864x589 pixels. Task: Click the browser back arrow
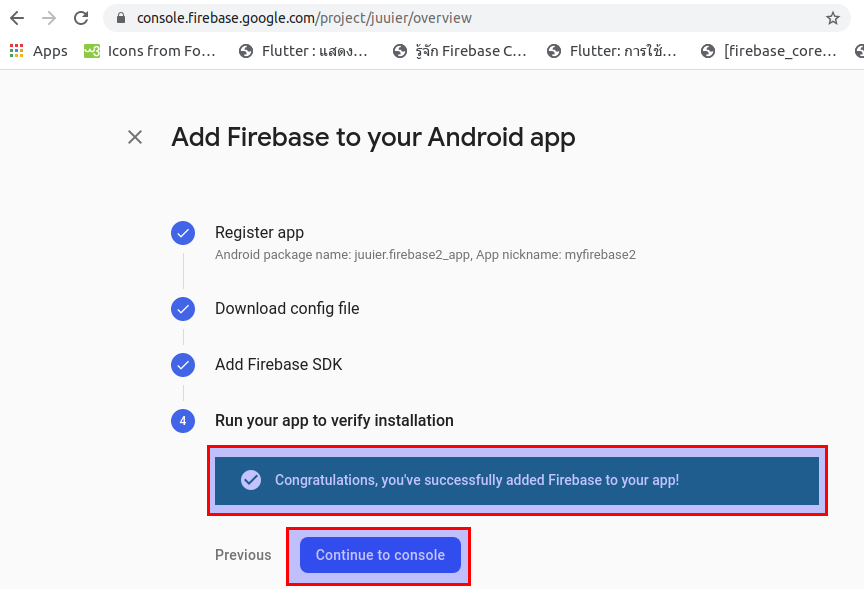[x=16, y=17]
